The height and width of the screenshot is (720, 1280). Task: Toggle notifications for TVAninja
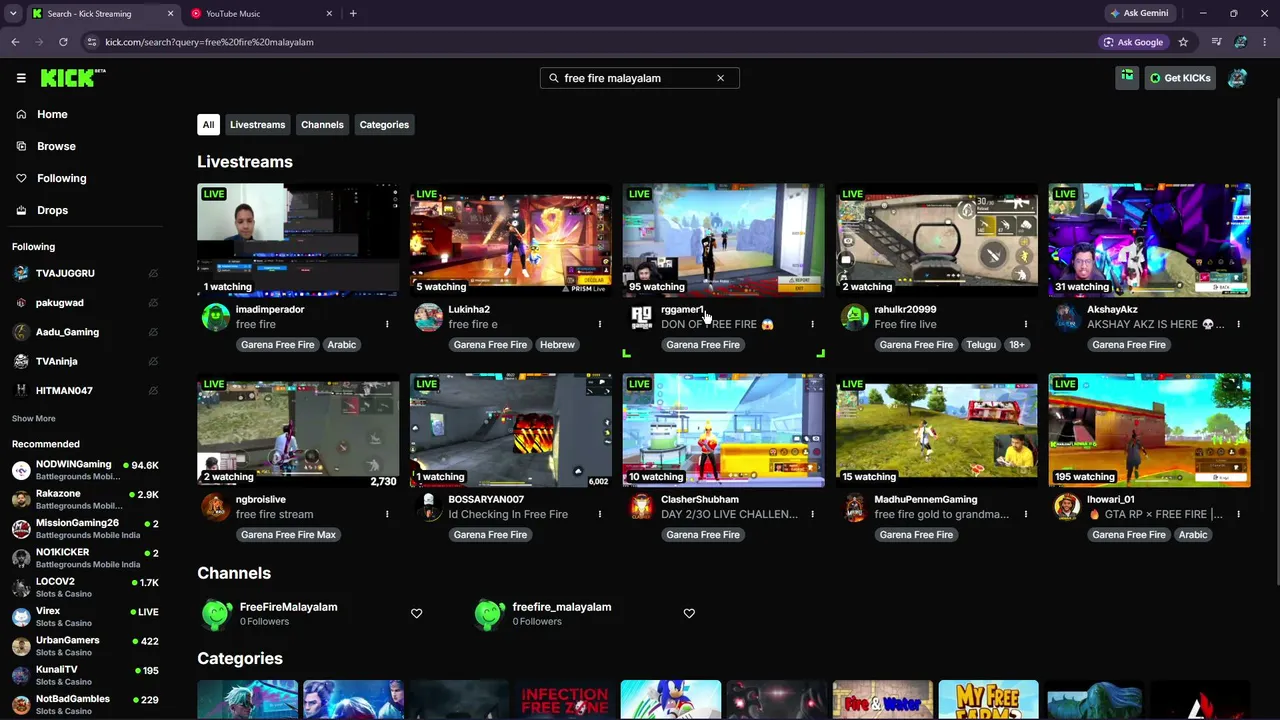(153, 361)
